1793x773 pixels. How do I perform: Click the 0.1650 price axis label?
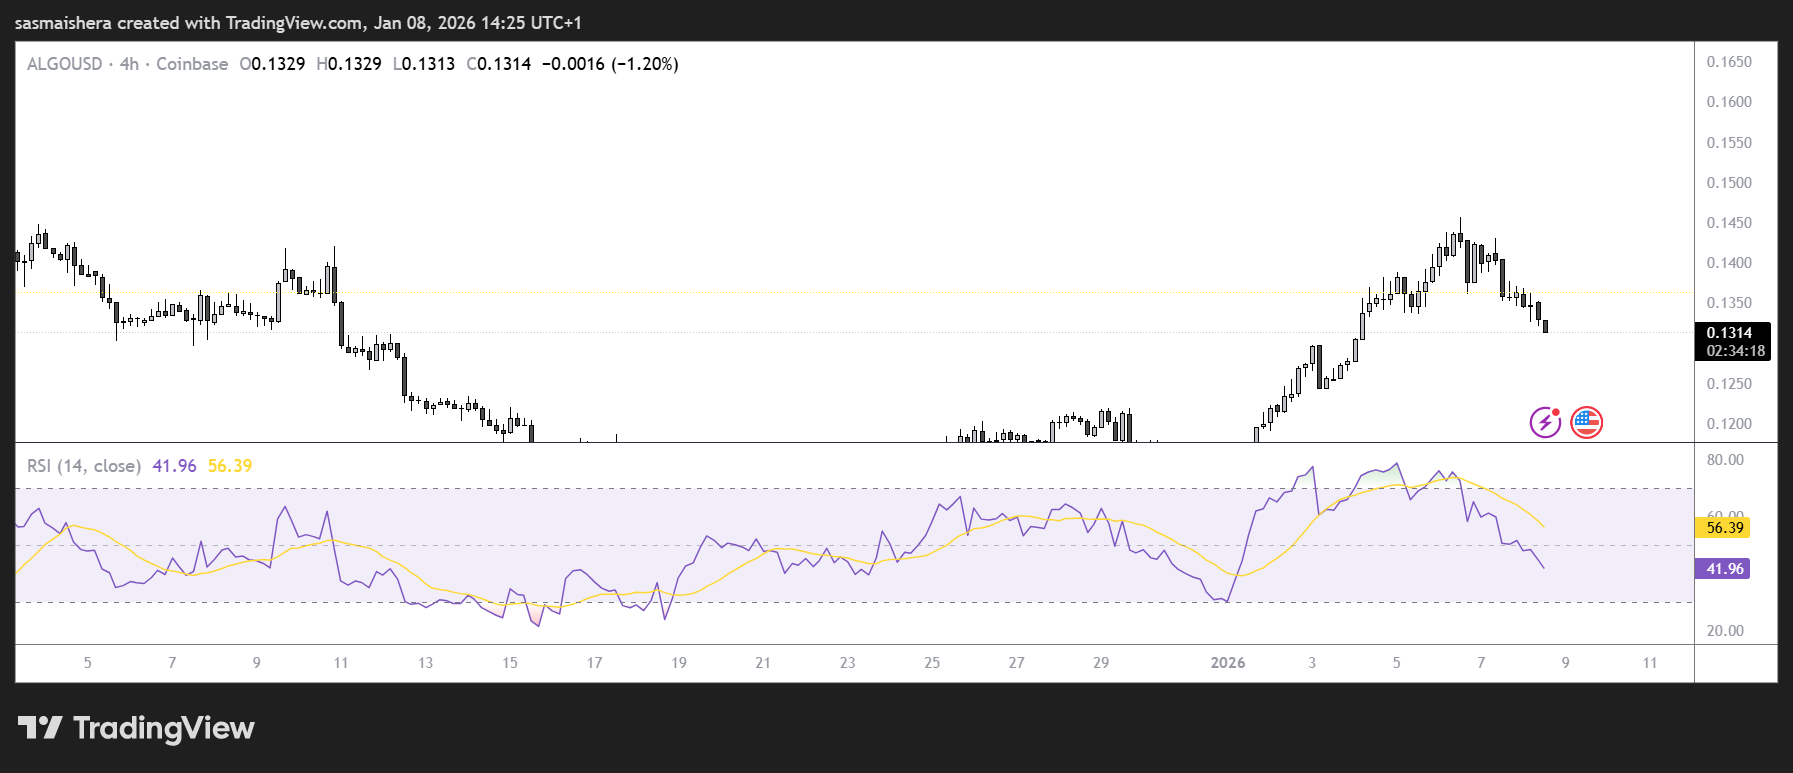1729,62
